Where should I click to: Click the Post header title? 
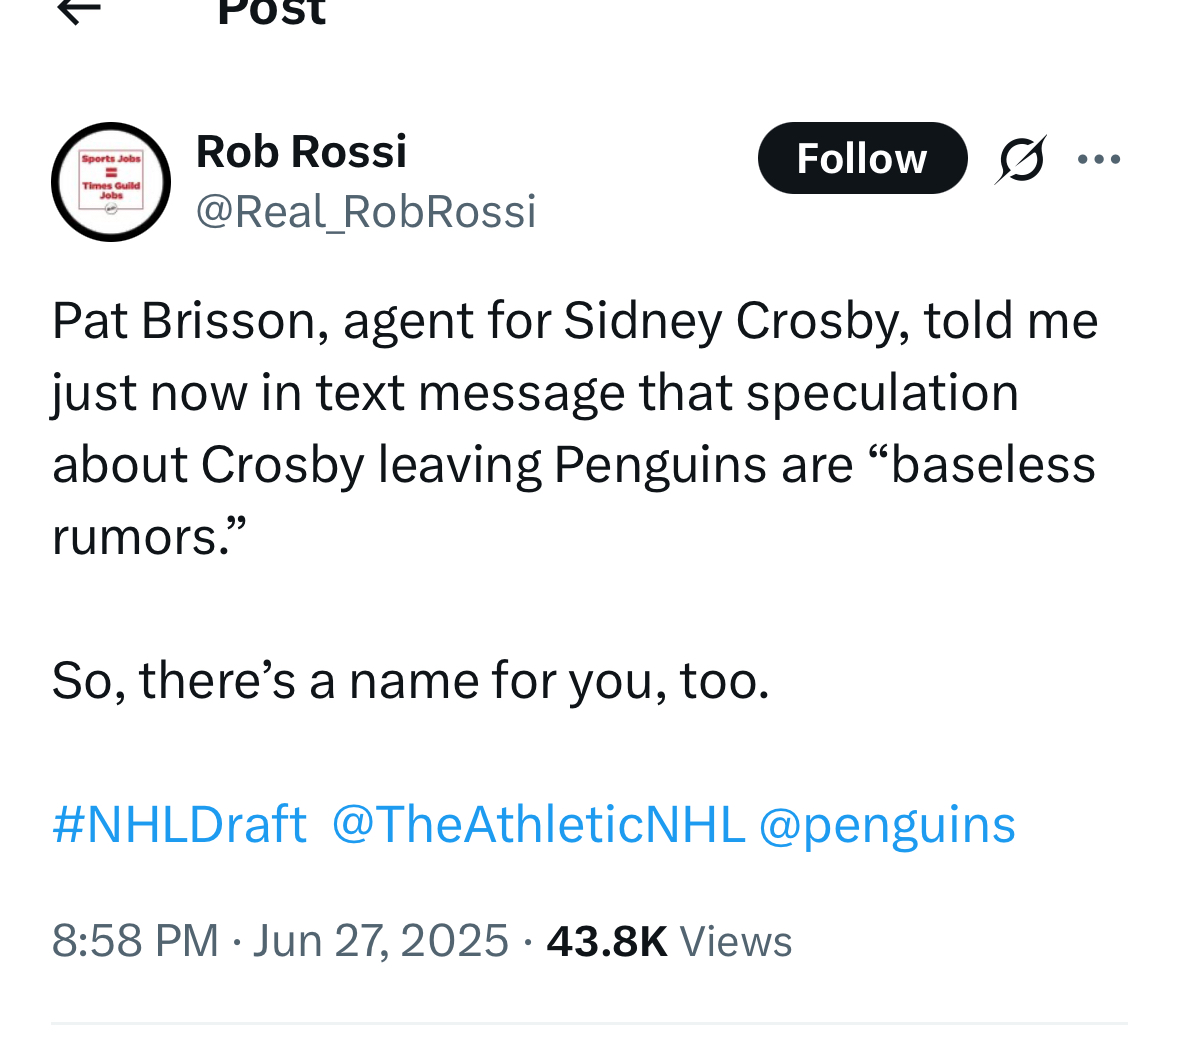271,11
